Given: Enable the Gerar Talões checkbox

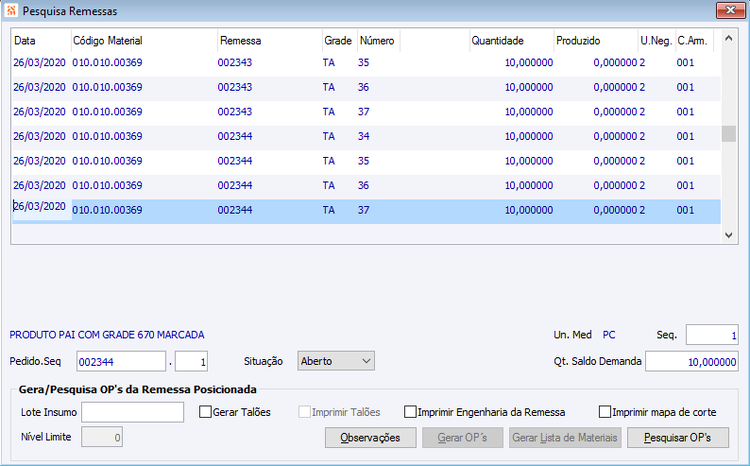Looking at the screenshot, I should pyautogui.click(x=205, y=412).
